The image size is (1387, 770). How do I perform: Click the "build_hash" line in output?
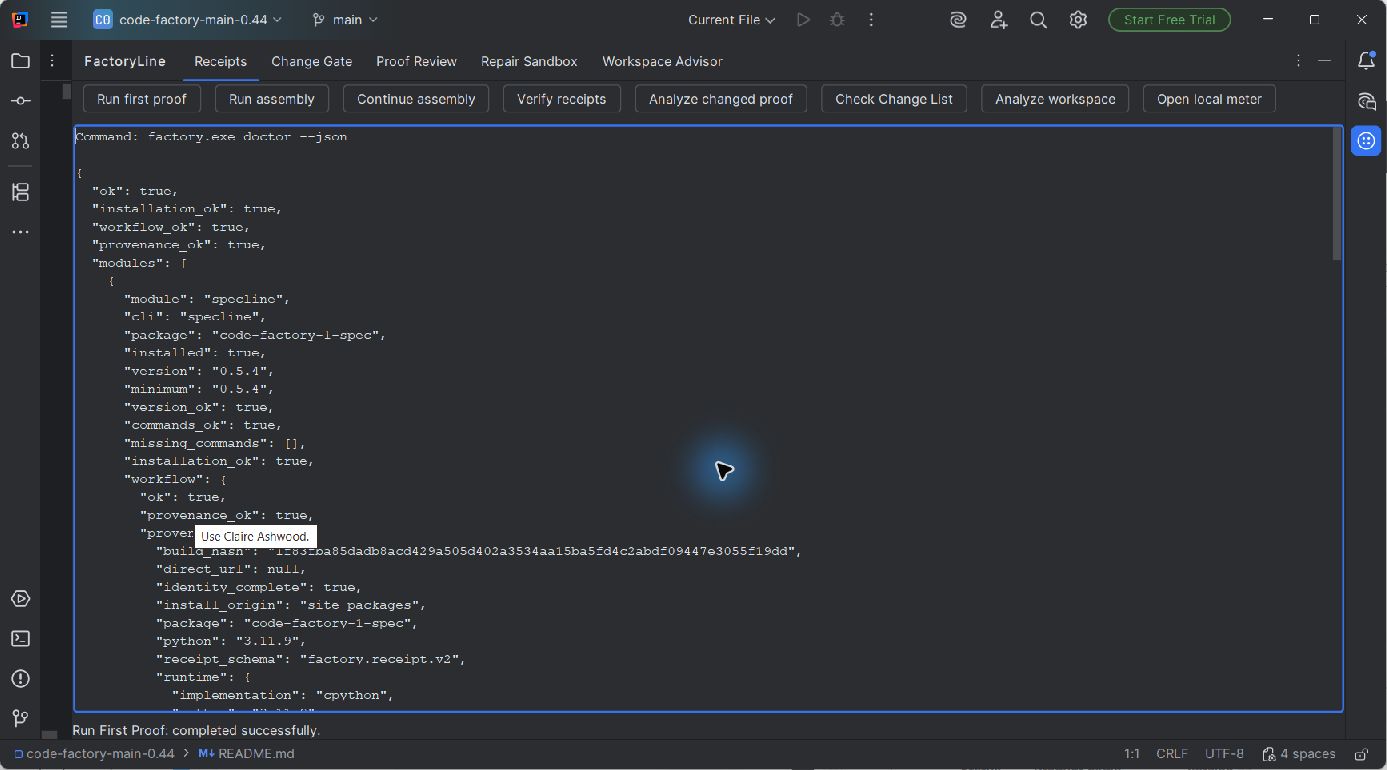(x=478, y=551)
